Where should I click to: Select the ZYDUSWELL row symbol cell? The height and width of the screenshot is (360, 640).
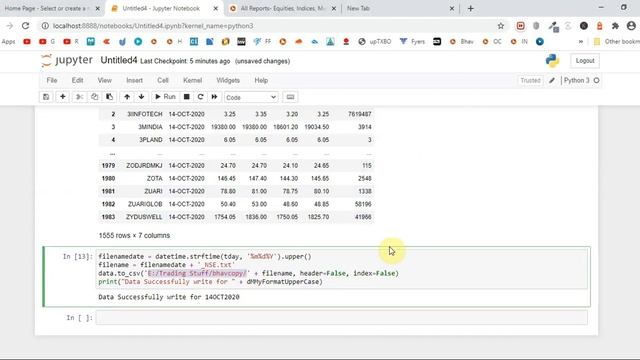click(144, 217)
